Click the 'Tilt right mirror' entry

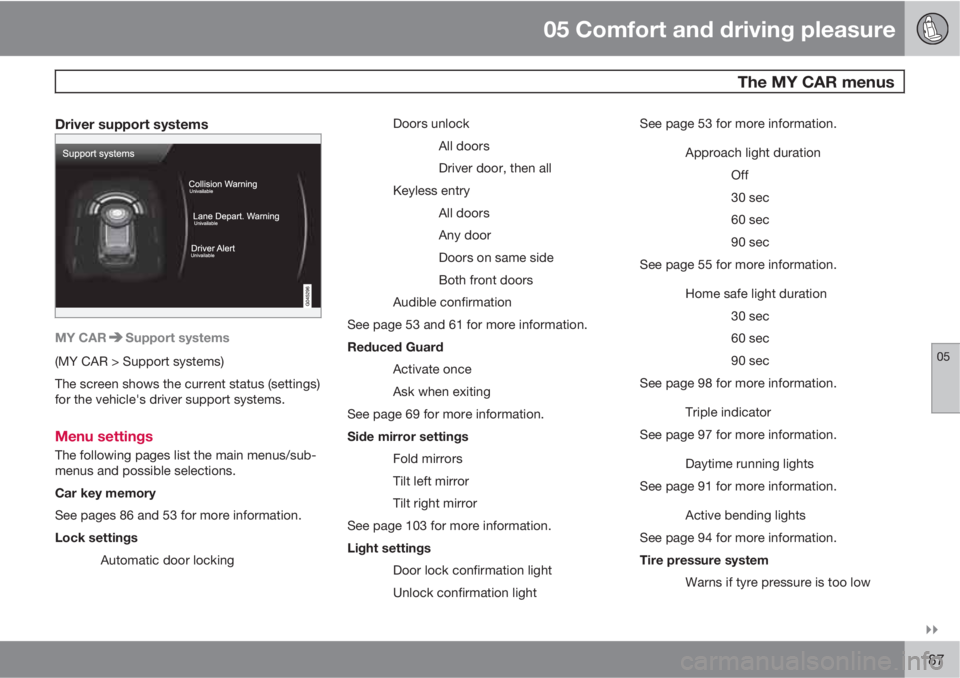435,503
